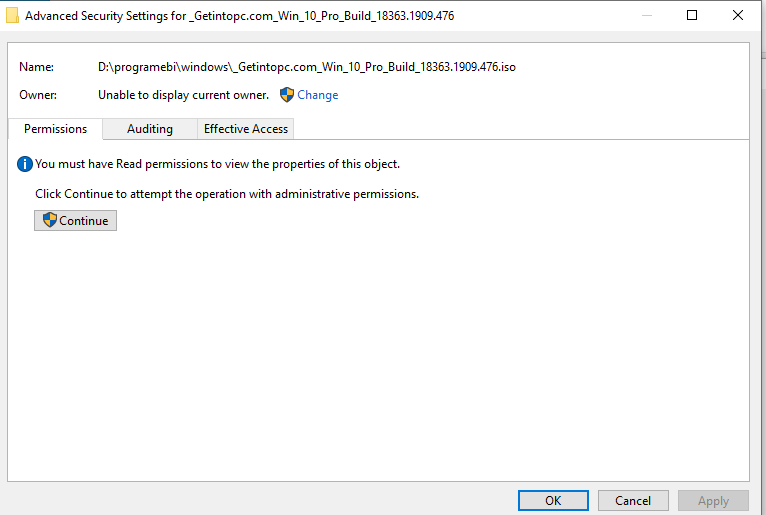Close the Advanced Security Settings window
Viewport: 766px width, 515px height.
pos(738,15)
